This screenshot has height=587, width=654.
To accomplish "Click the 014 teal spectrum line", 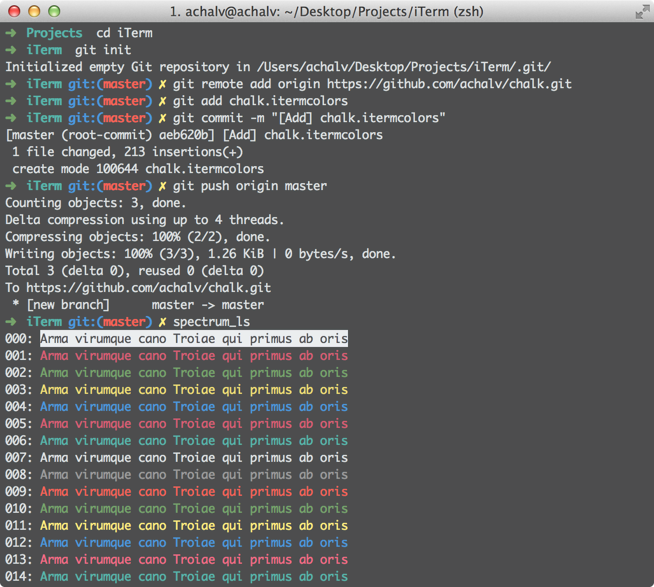I will coord(194,577).
